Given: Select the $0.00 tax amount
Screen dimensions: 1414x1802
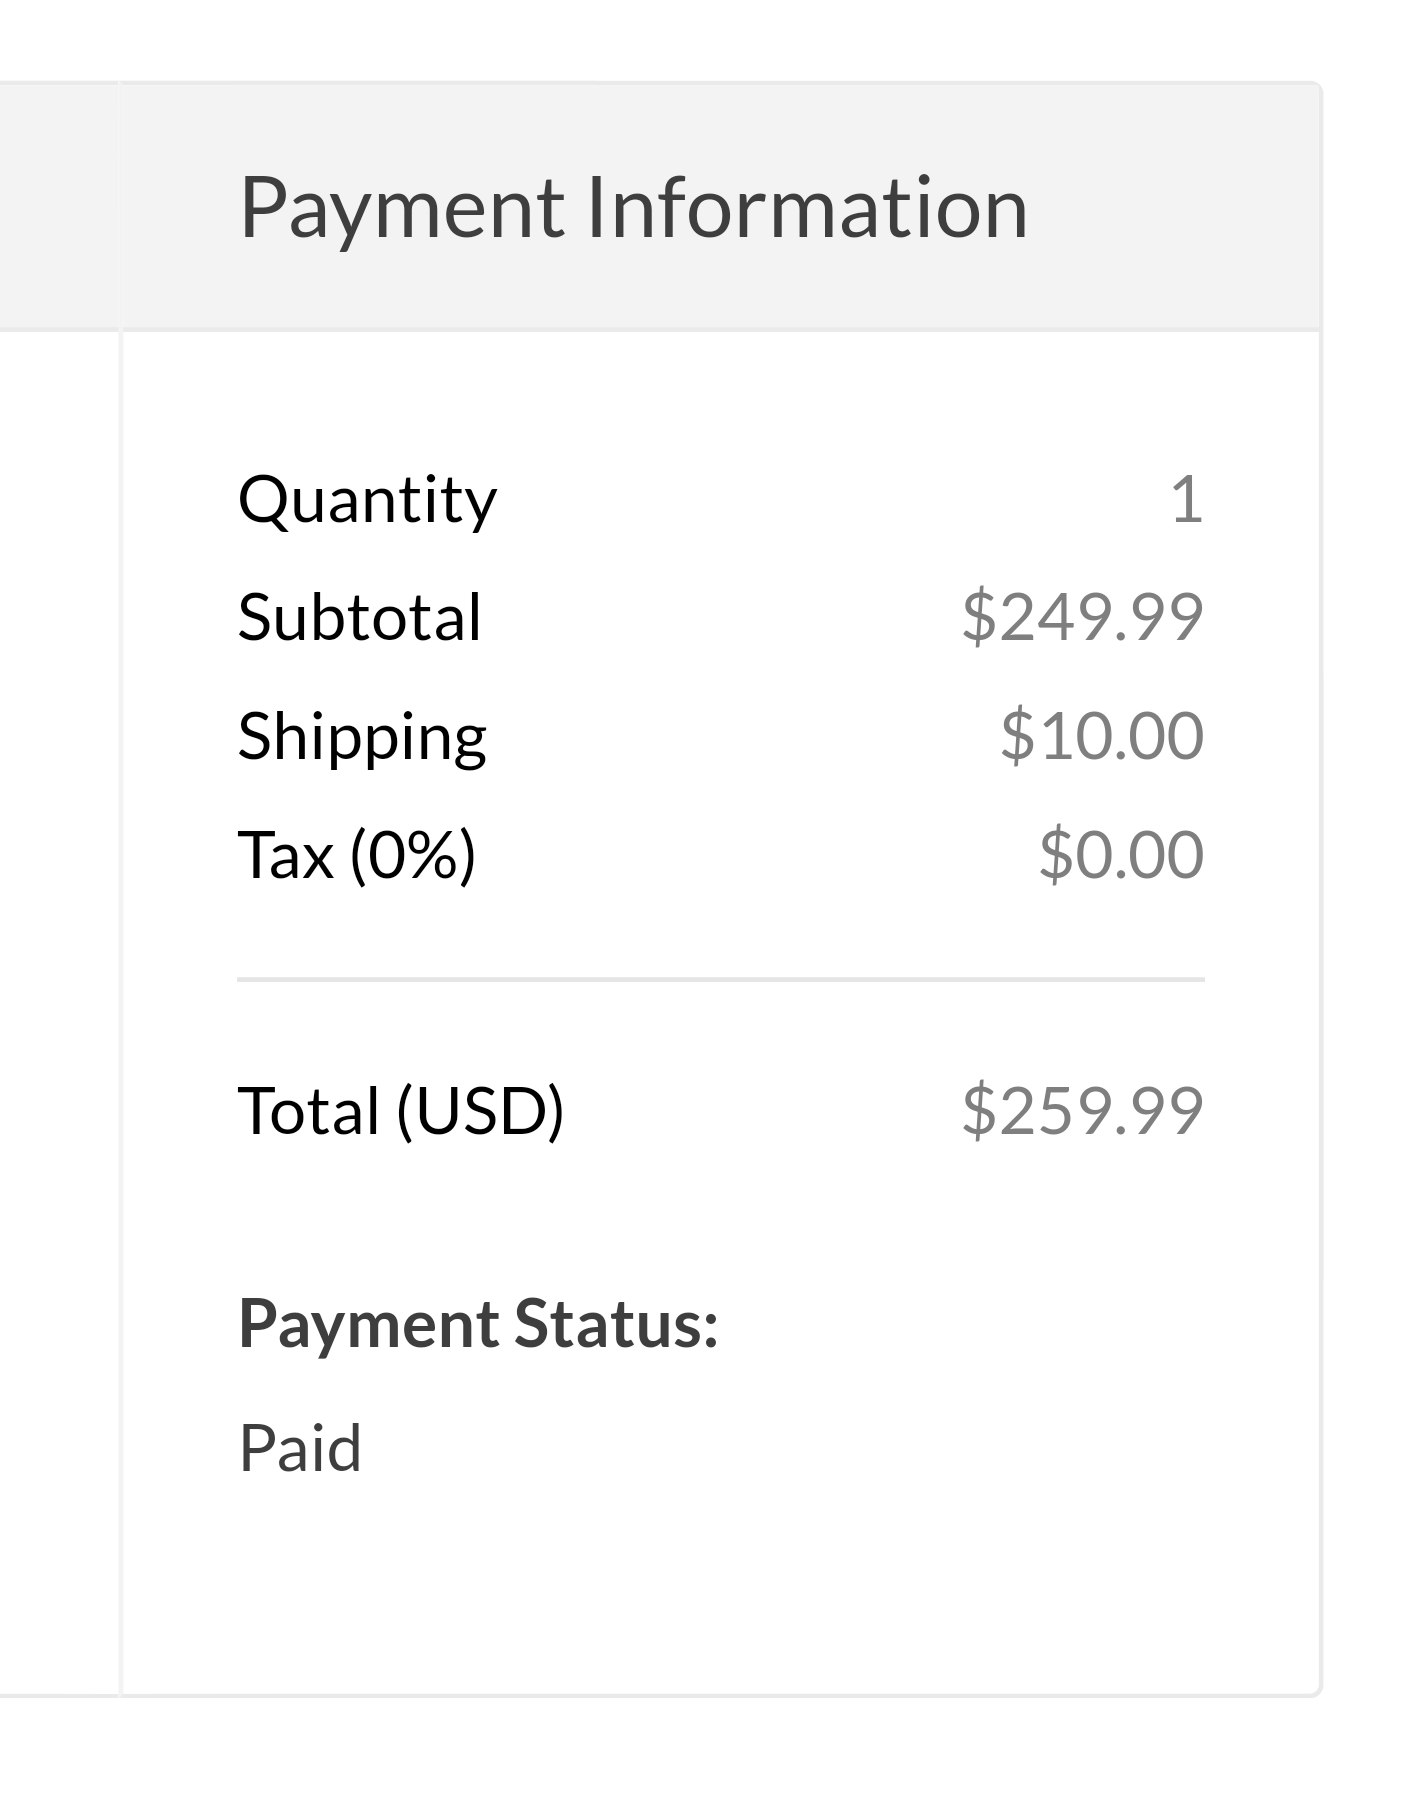Looking at the screenshot, I should tap(1121, 855).
